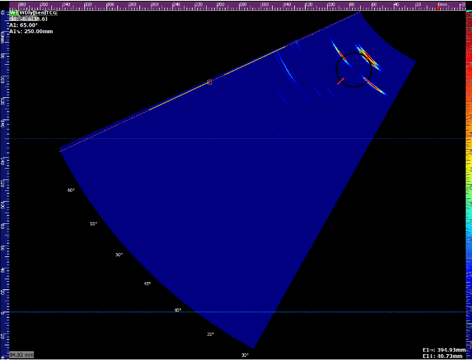Click the upper horizontal dashed gate line
The width and height of the screenshot is (472, 360).
coord(237,138)
